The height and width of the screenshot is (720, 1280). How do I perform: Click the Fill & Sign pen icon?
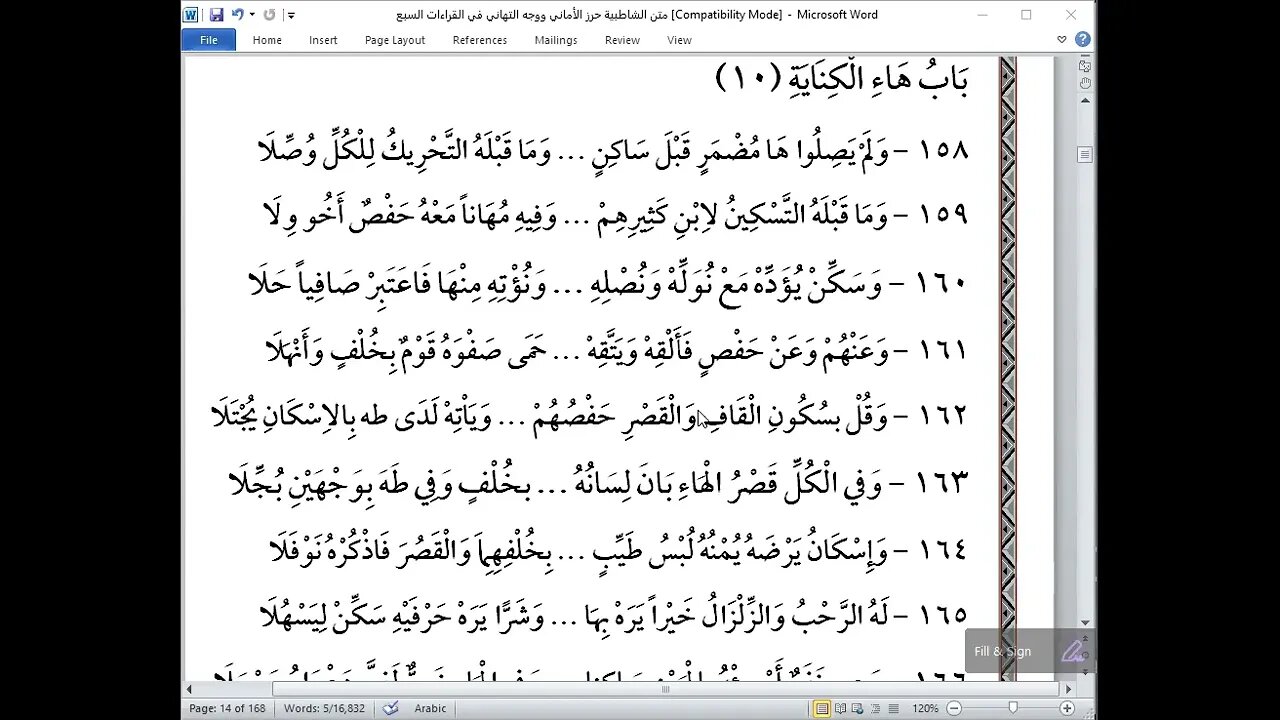coord(1072,652)
